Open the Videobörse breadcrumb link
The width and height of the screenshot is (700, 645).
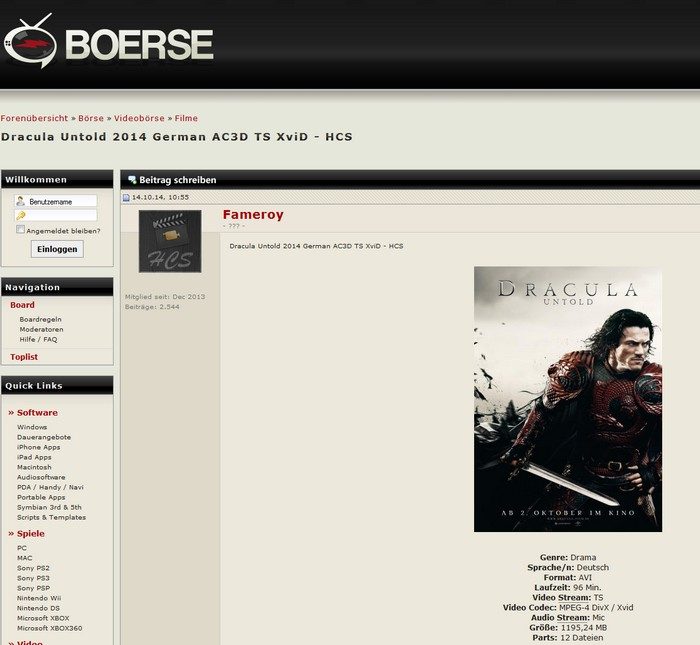point(139,118)
